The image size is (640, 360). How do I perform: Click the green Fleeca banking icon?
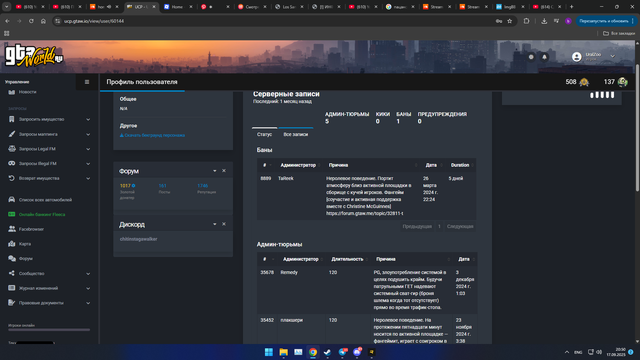pyautogui.click(x=11, y=214)
